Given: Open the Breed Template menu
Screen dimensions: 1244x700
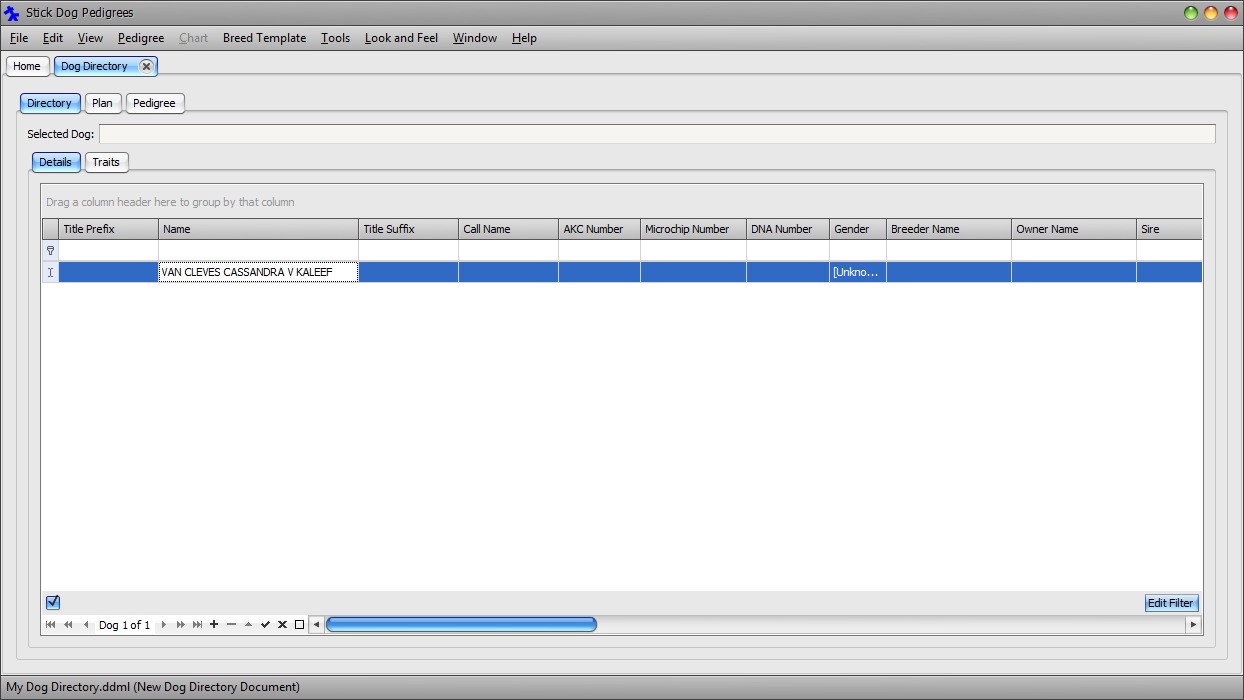Looking at the screenshot, I should [x=264, y=38].
